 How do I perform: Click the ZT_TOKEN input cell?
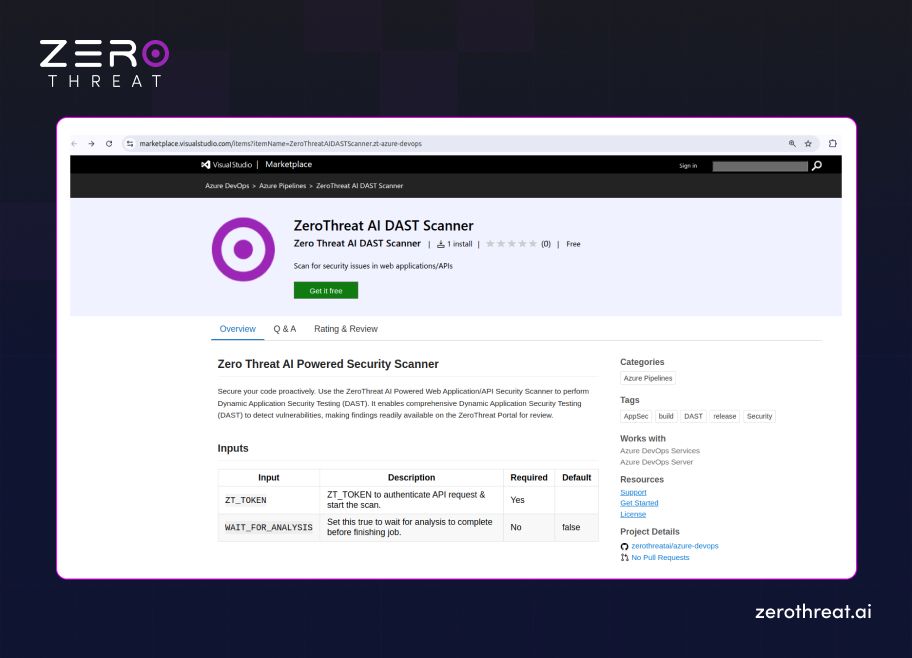click(x=269, y=500)
